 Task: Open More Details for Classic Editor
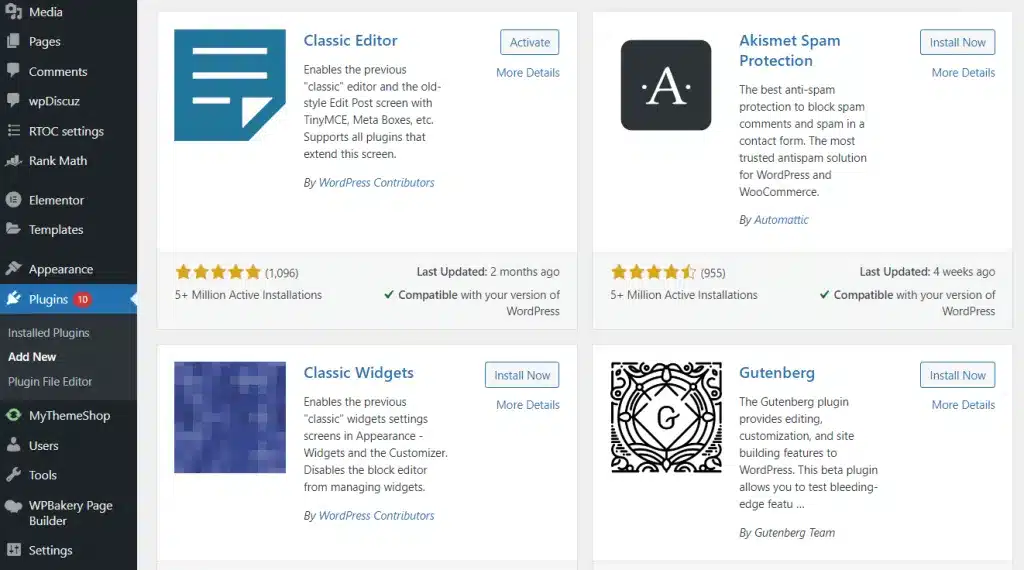coord(528,72)
